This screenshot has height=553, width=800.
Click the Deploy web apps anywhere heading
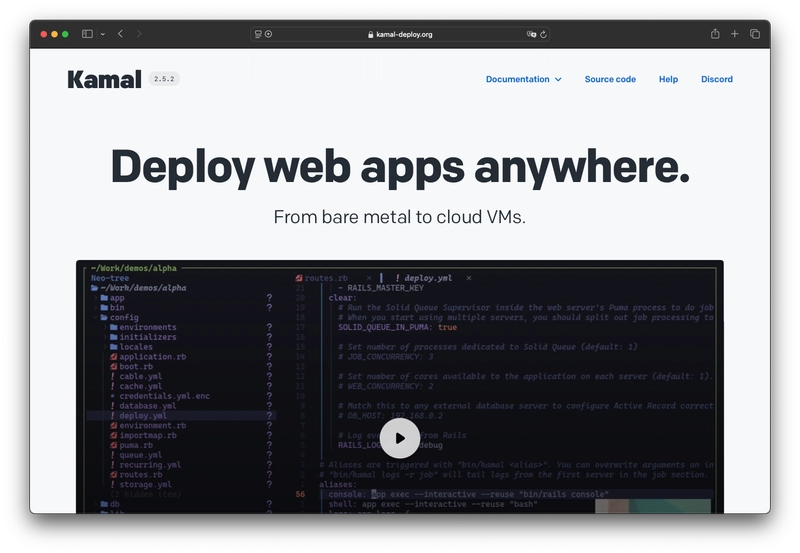click(x=400, y=166)
